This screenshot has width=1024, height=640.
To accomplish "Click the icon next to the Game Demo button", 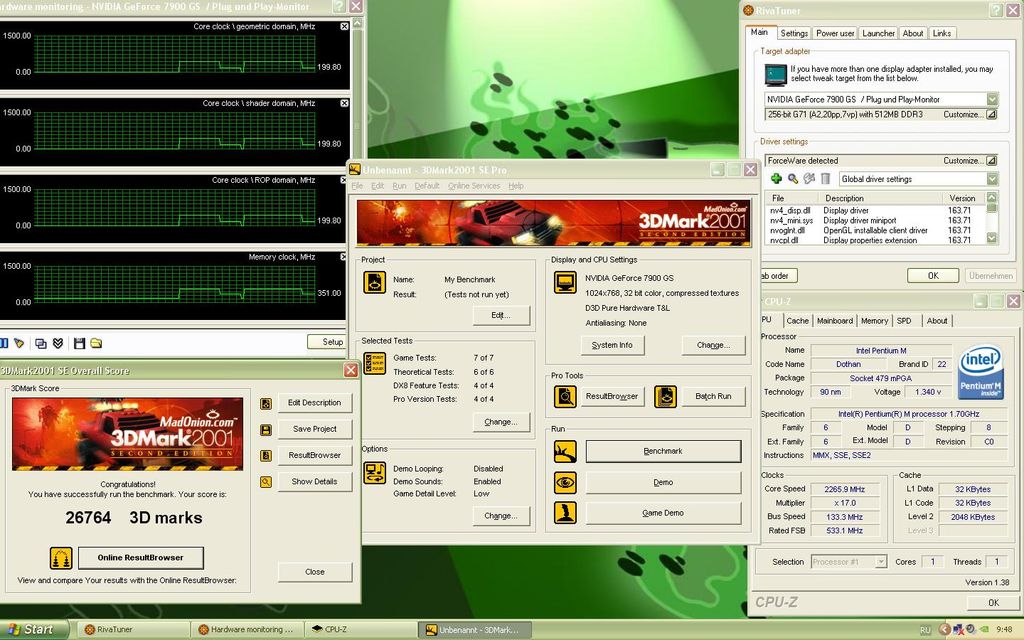I will [565, 513].
